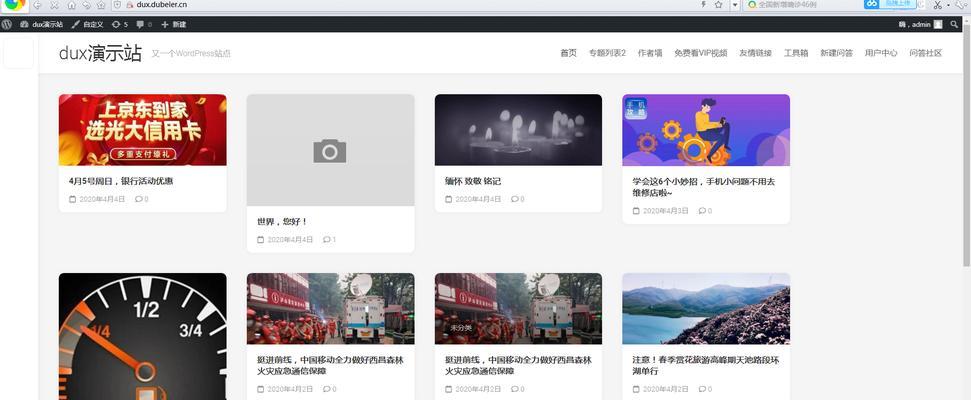Open the 上京东到家 credit card banner thumbnail
The height and width of the screenshot is (400, 971).
(x=142, y=130)
